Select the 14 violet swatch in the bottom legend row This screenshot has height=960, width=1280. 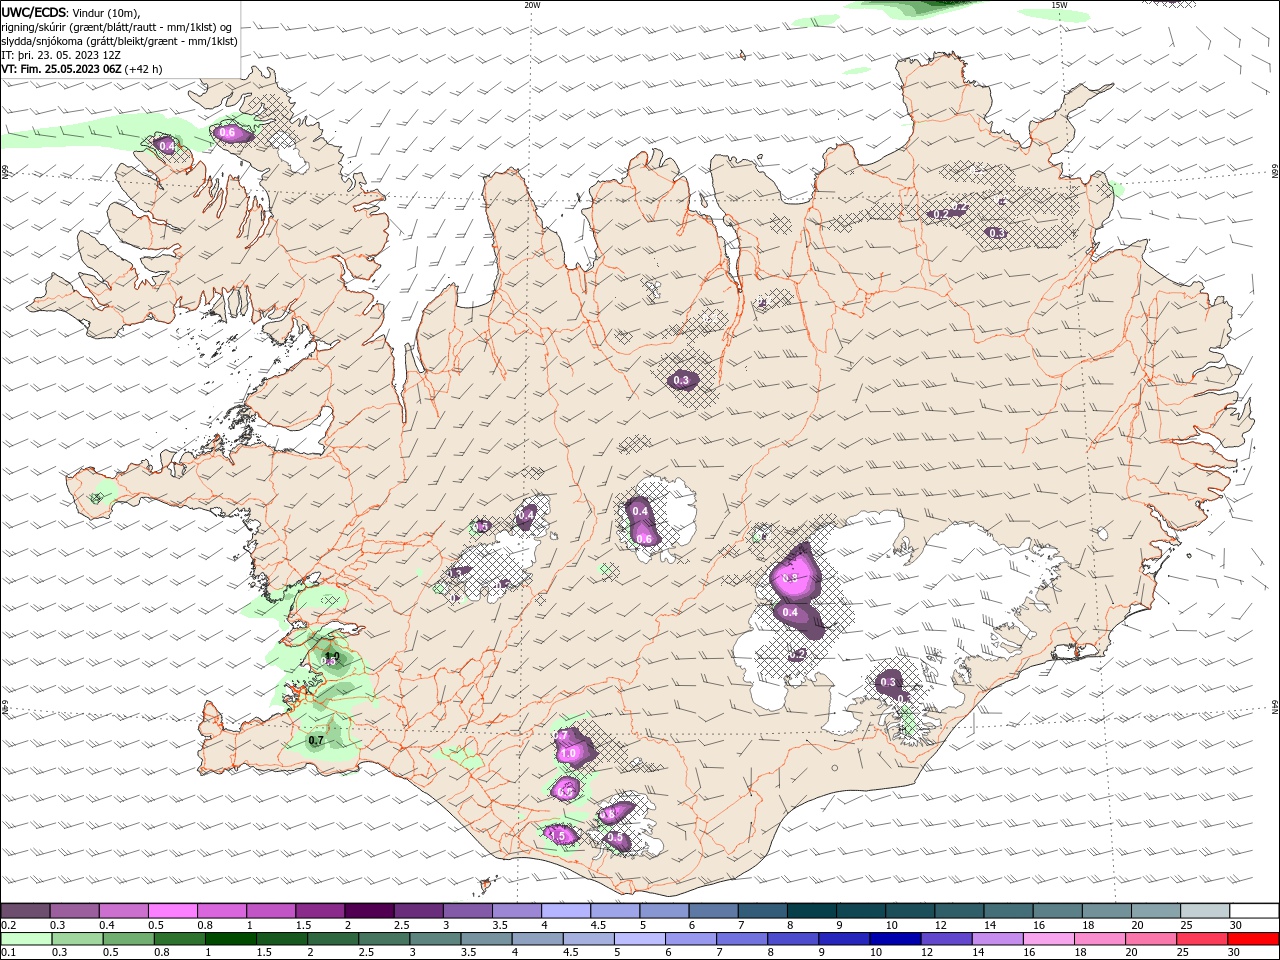[x=998, y=939]
